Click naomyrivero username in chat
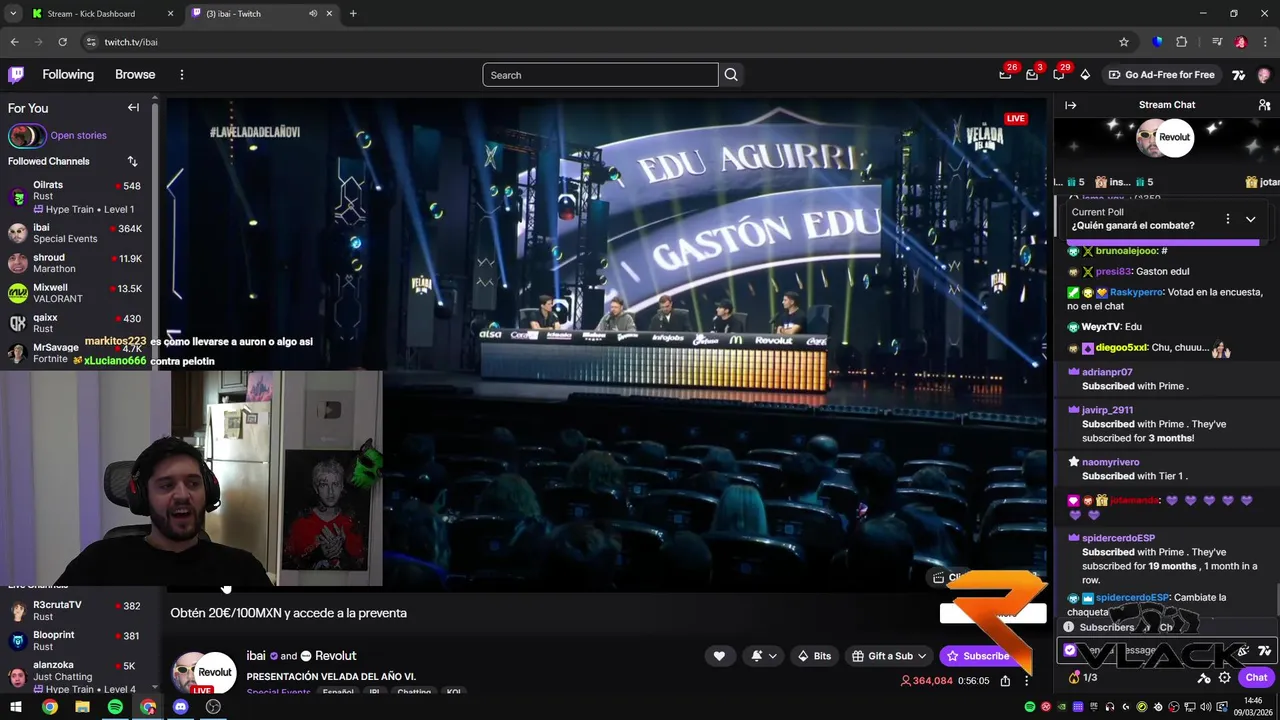 (1110, 462)
